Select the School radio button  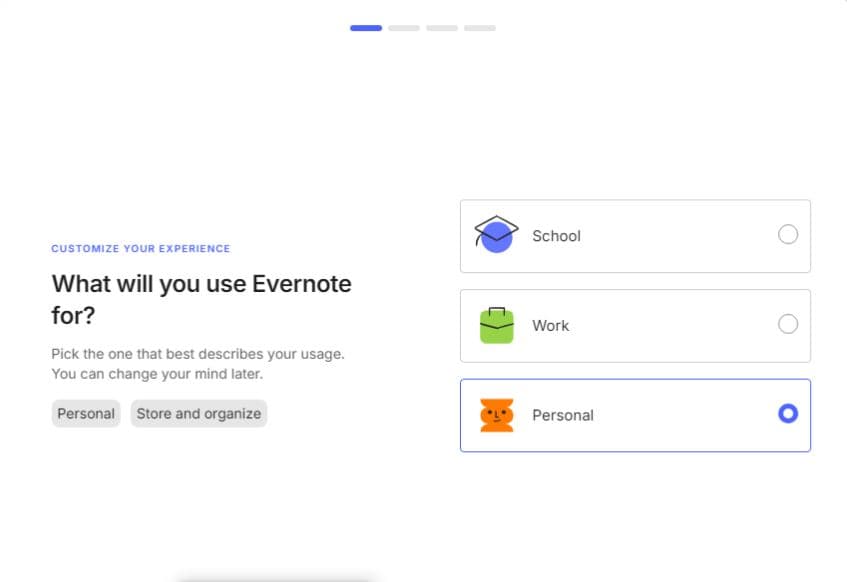click(x=788, y=235)
